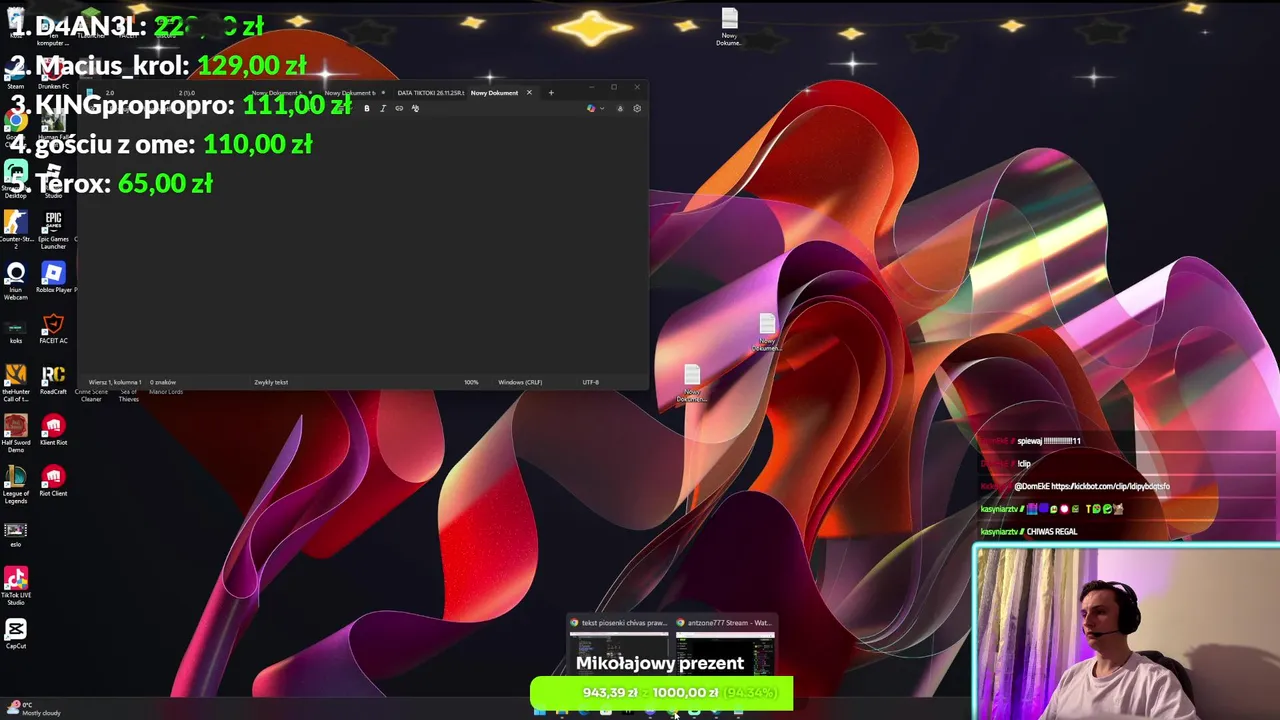Select Nowy Dokument file below Notepad window
1280x720 pixels.
pos(691,384)
